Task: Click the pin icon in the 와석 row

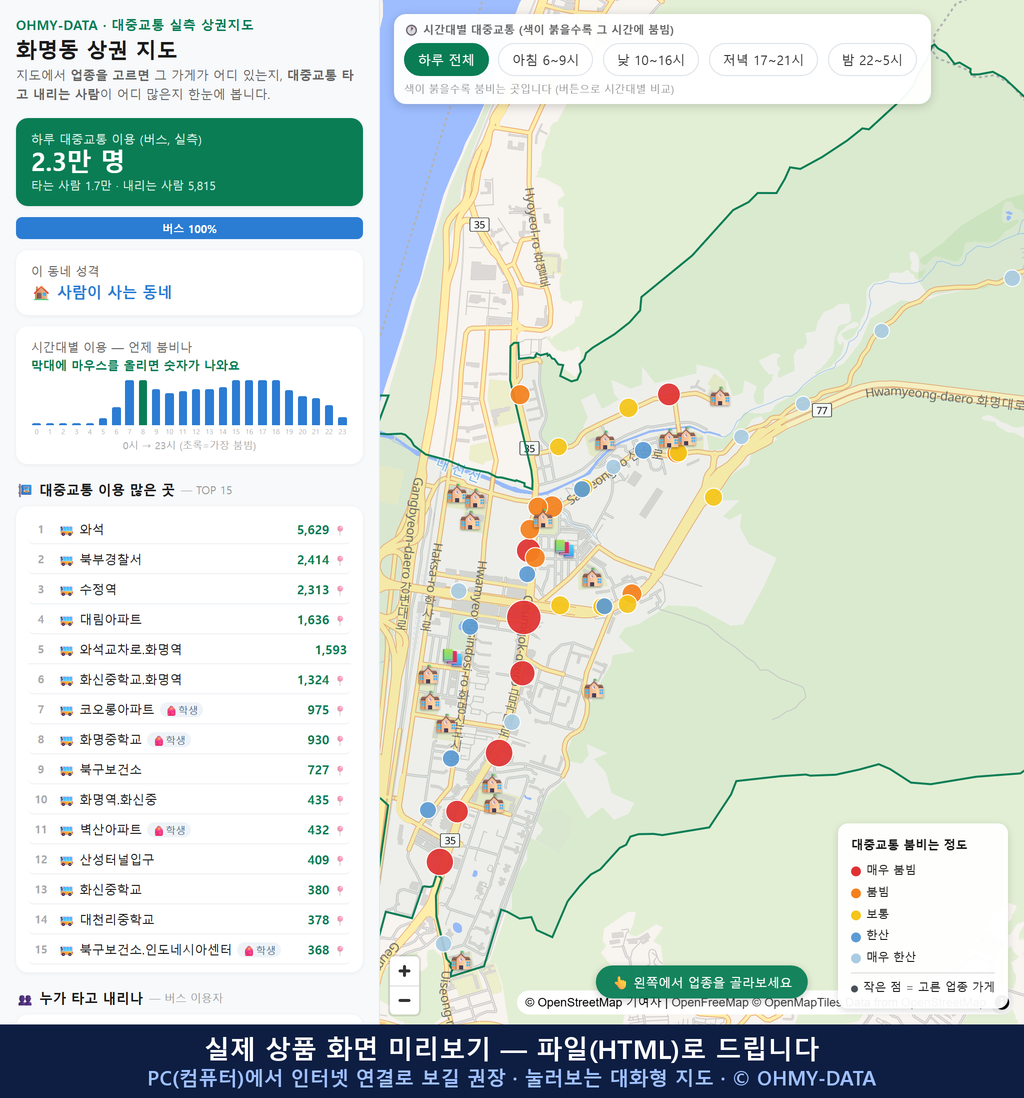Action: (x=340, y=530)
